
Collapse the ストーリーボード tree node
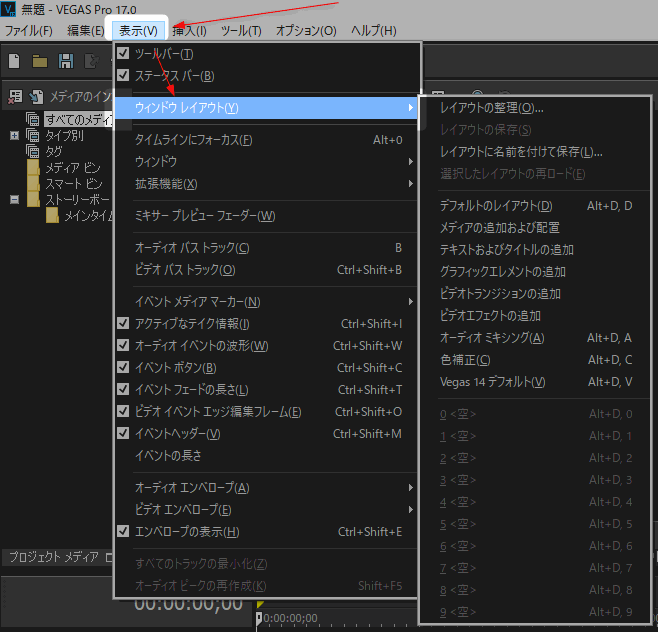14,200
